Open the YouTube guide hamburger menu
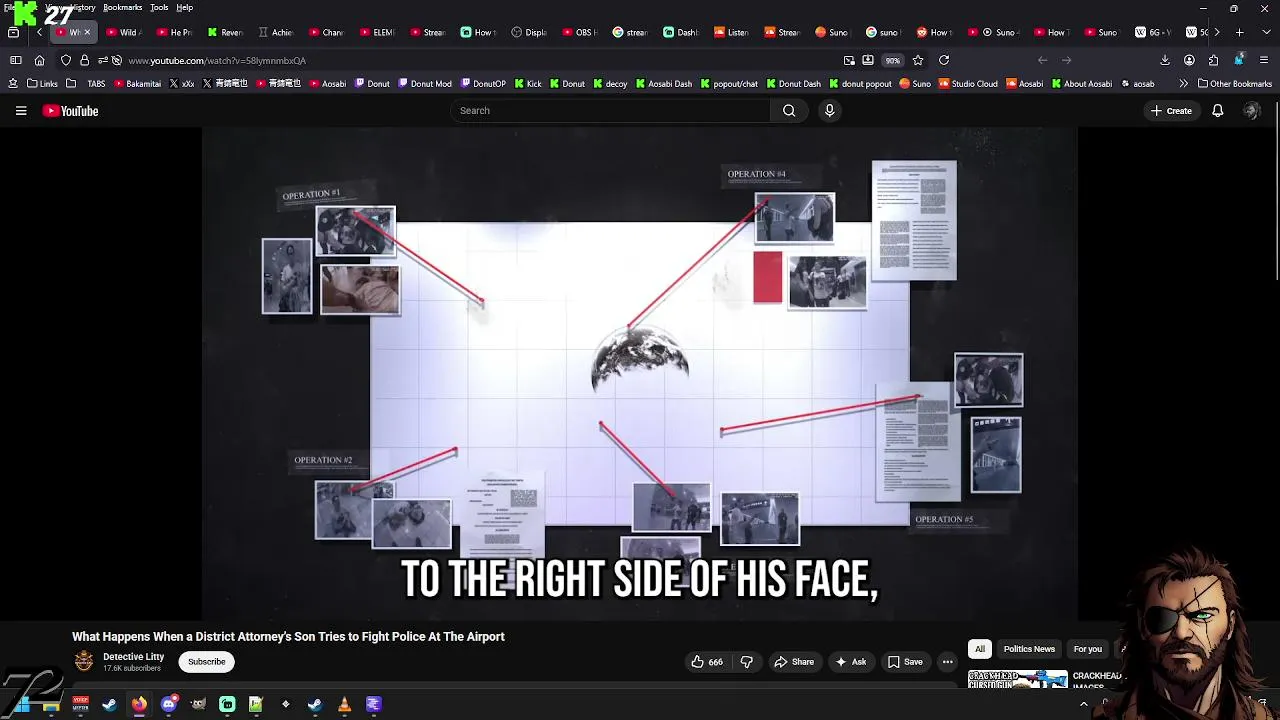1280x720 pixels. click(x=21, y=111)
